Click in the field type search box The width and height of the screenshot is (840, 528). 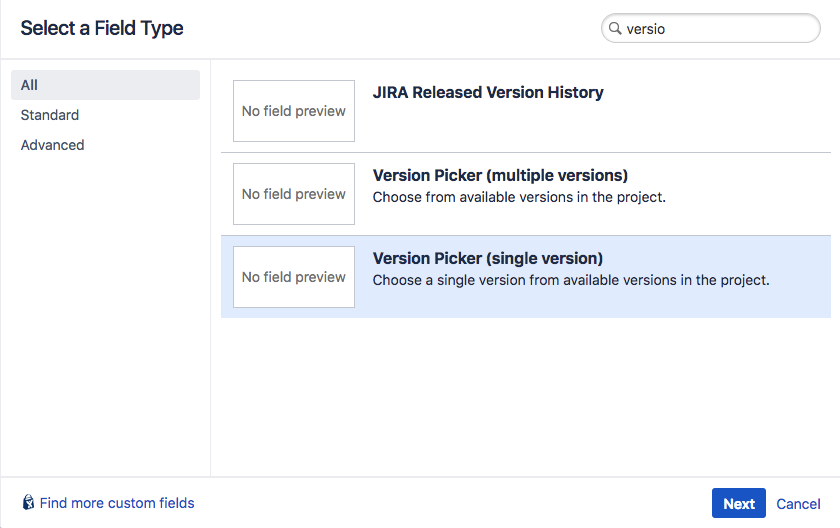[710, 28]
